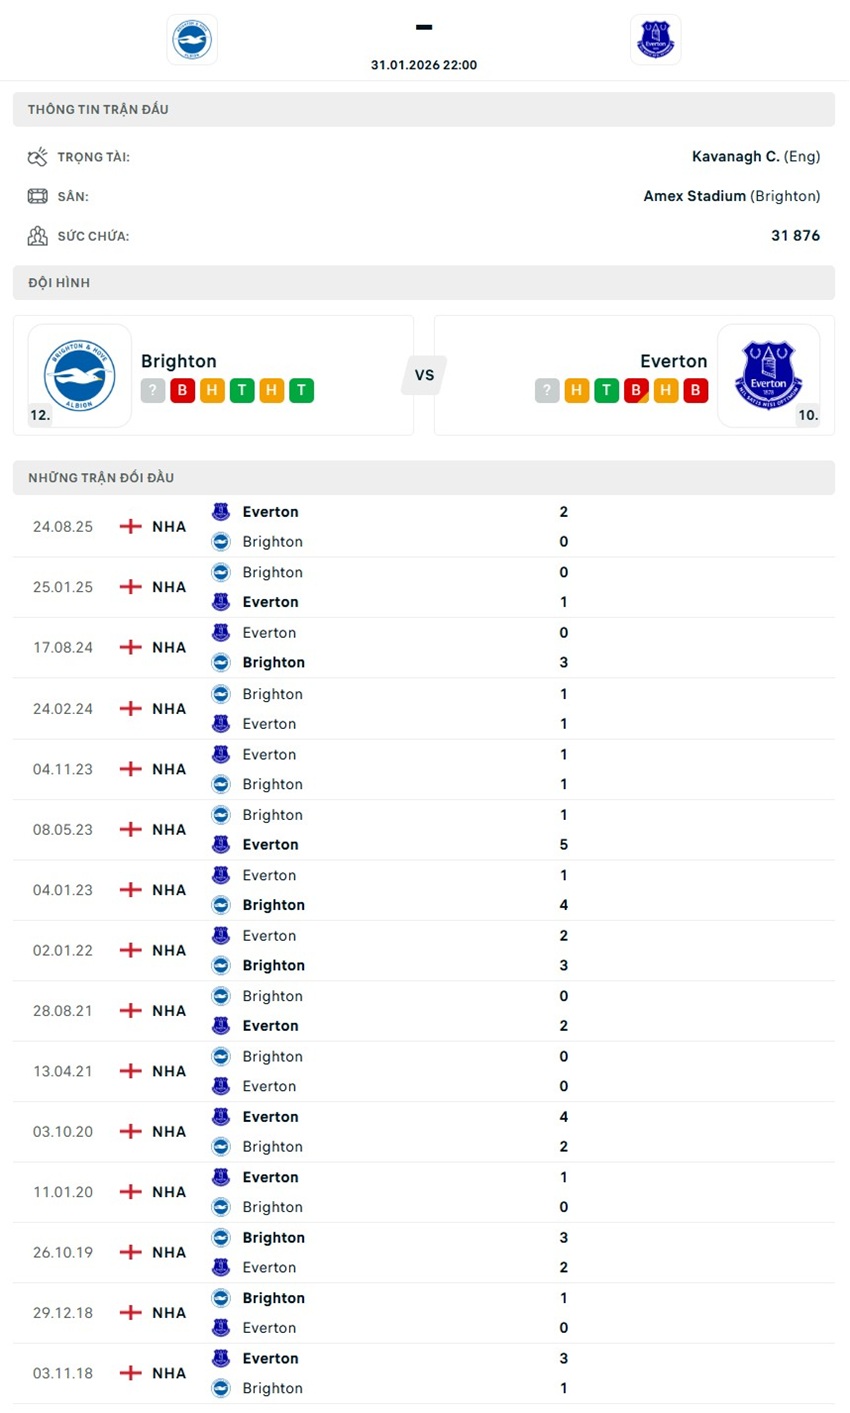Click the yellow 'H' badge in Everton's form strip
The width and height of the screenshot is (850, 1413).
pos(577,391)
